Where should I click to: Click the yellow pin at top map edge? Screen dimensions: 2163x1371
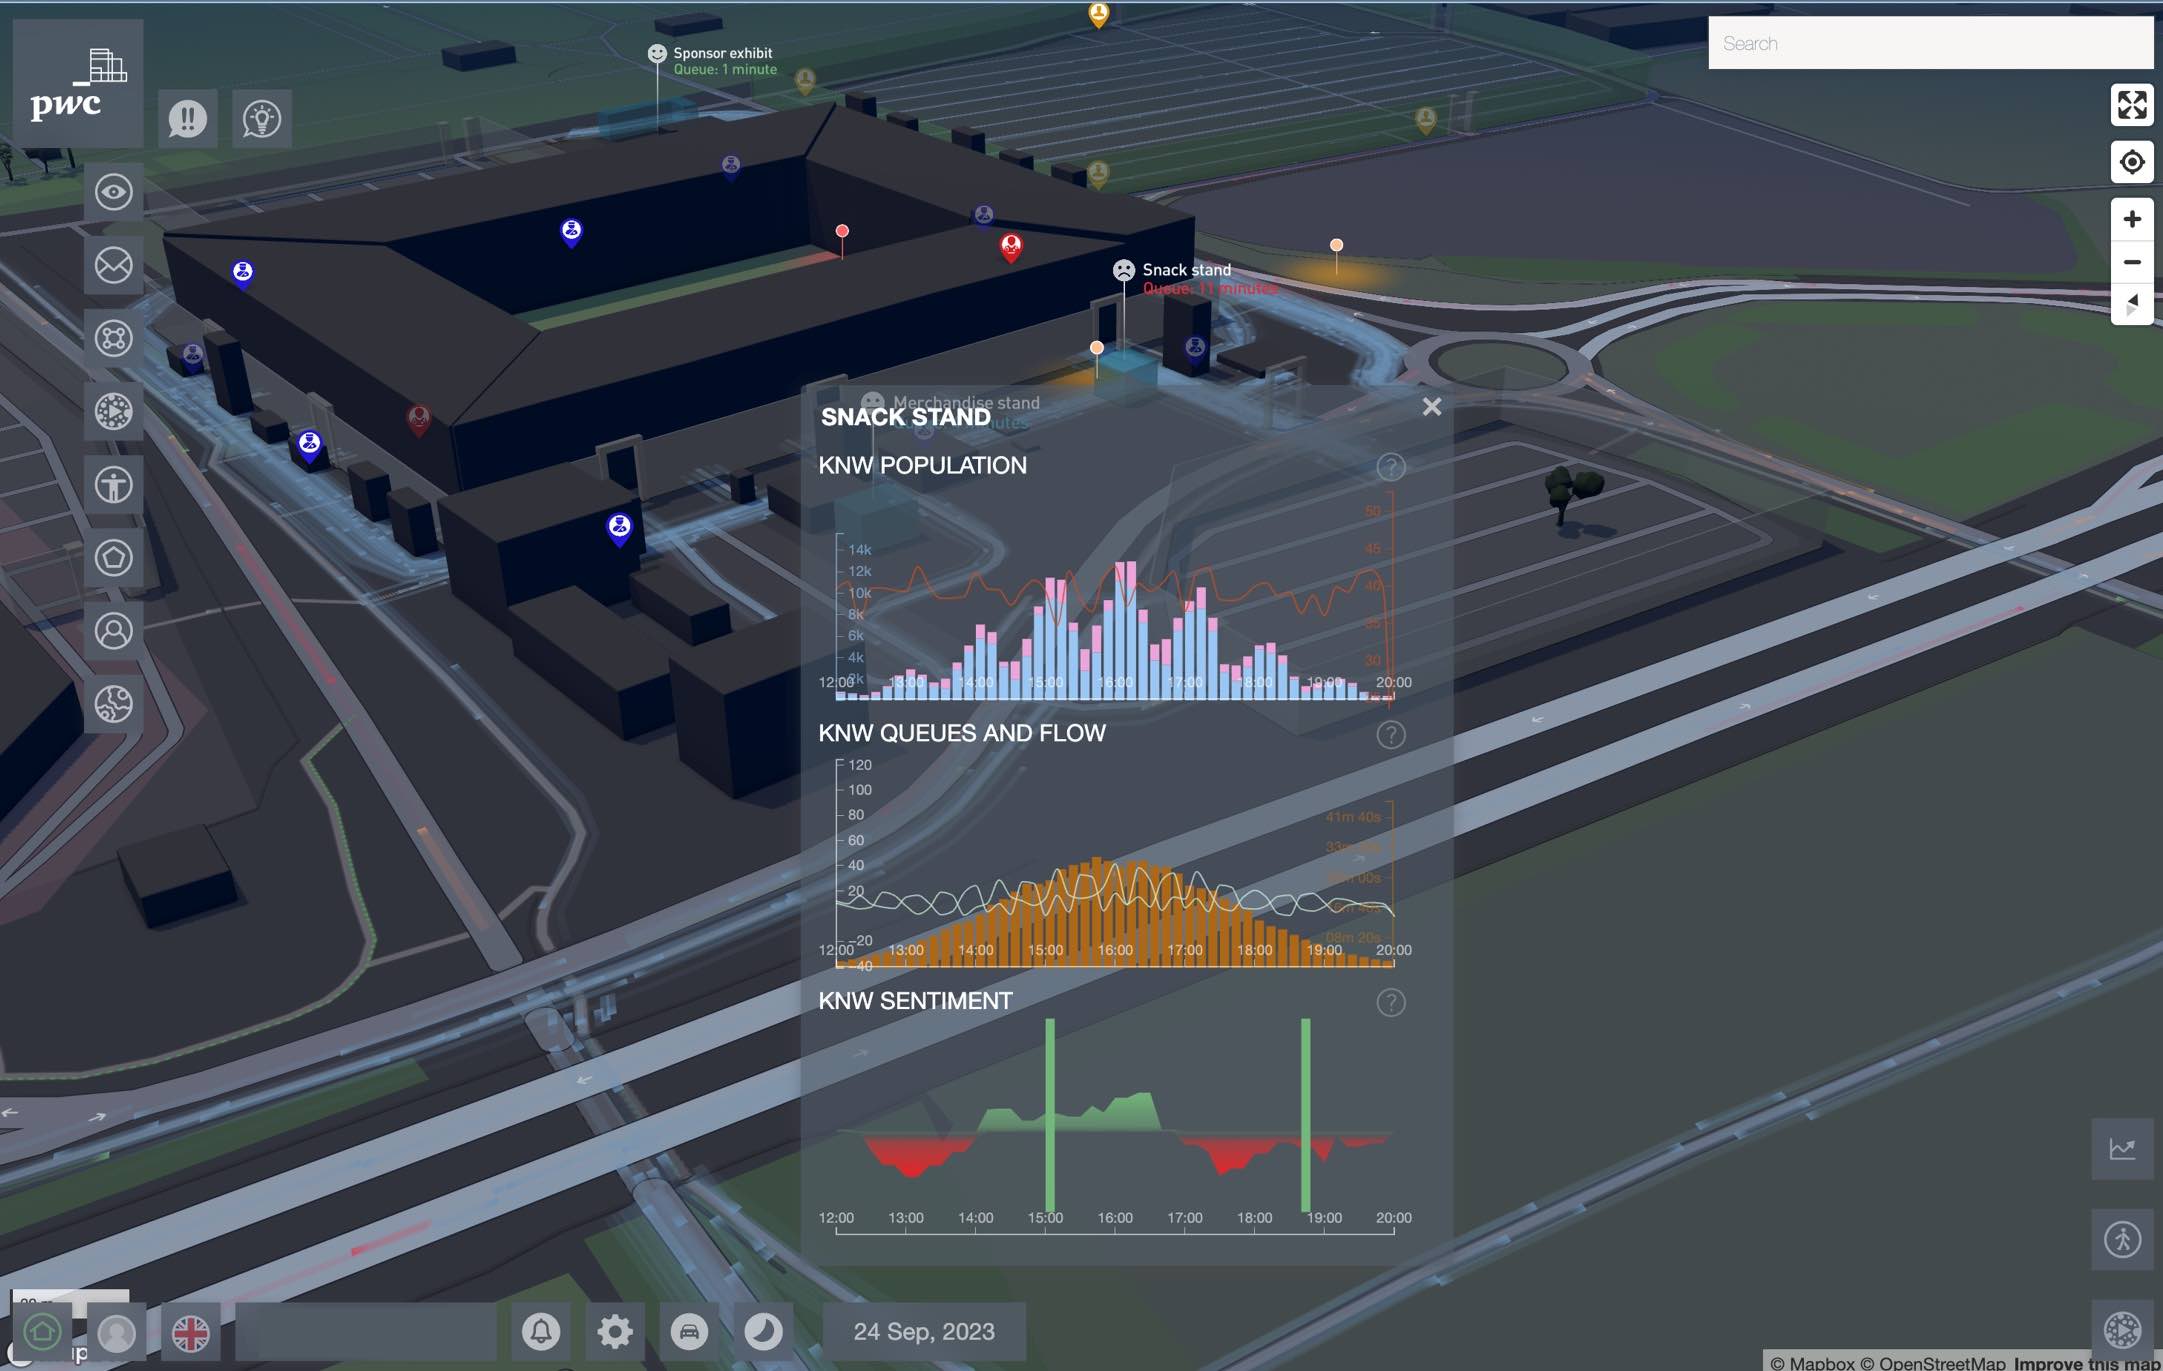(1098, 15)
